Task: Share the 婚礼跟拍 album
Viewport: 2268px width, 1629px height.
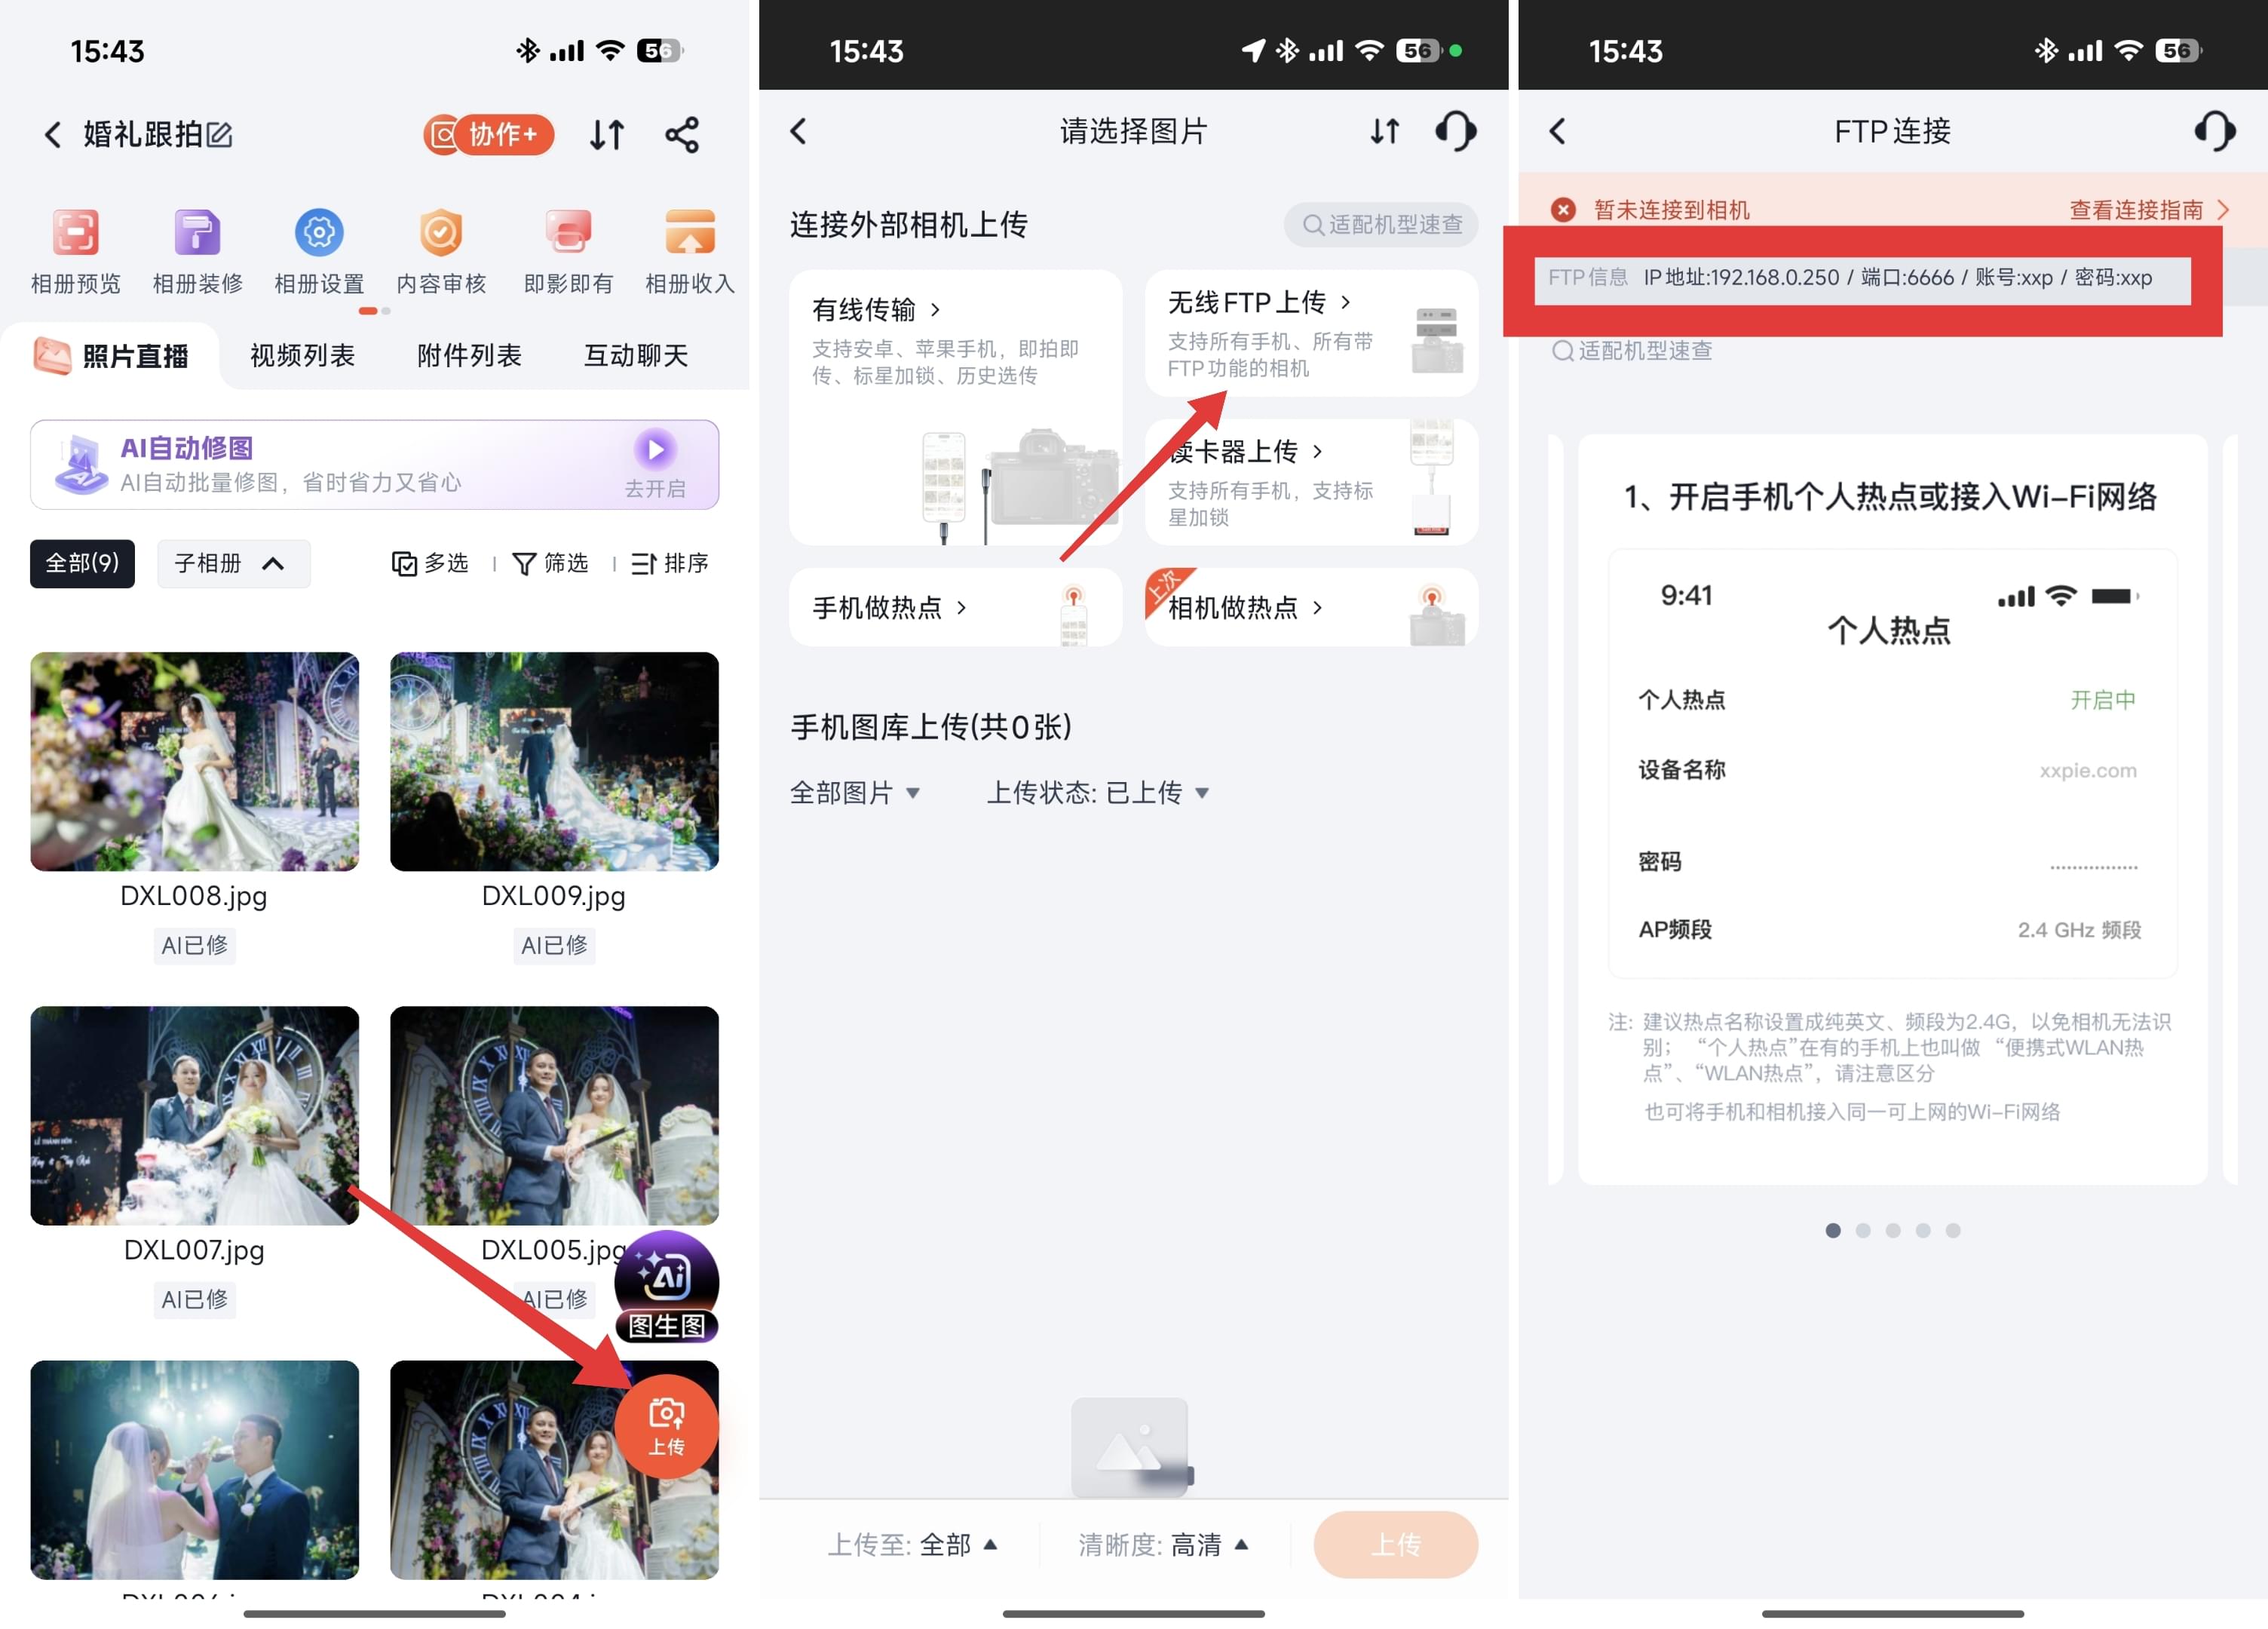Action: (x=682, y=134)
